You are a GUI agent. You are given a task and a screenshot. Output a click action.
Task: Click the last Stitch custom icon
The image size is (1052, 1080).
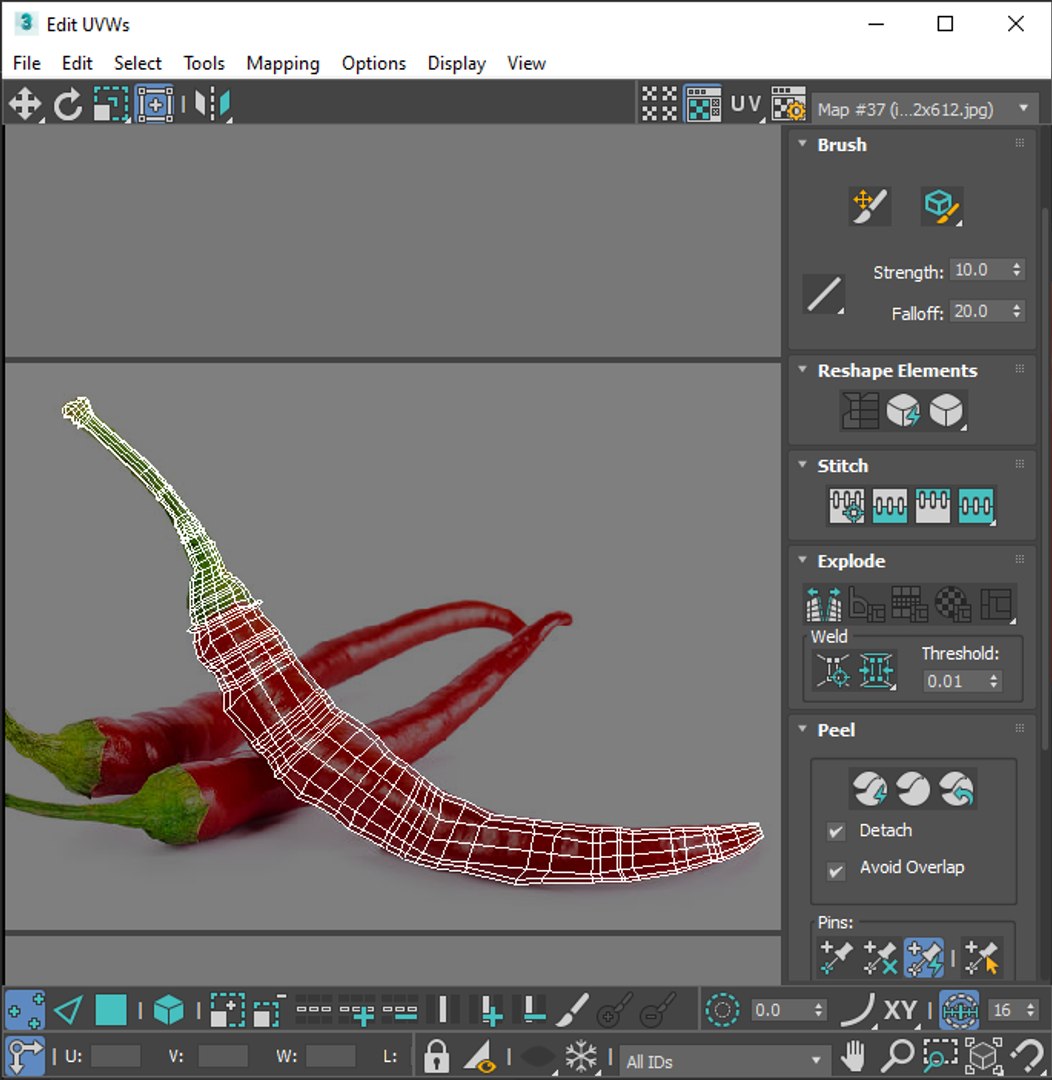976,506
